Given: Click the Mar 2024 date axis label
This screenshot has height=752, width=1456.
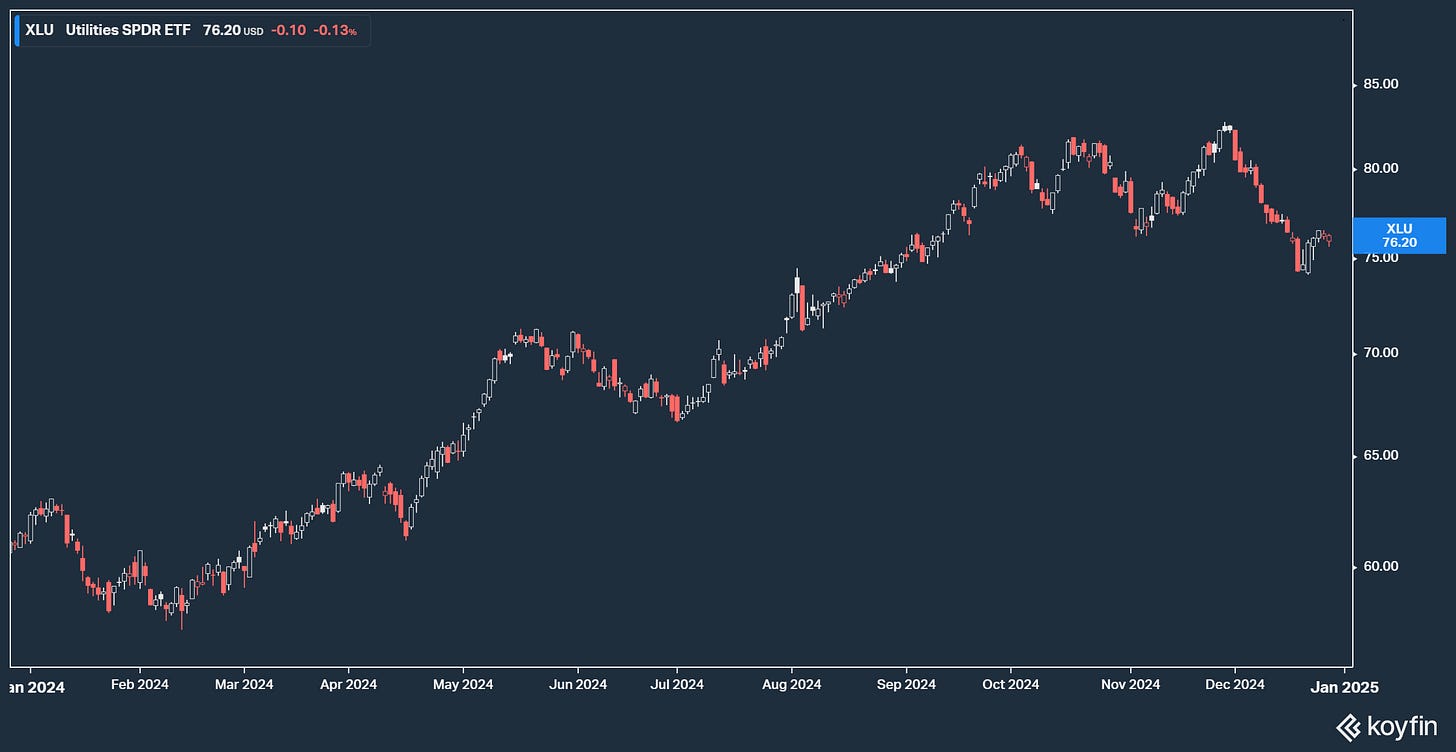Looking at the screenshot, I should tap(244, 685).
